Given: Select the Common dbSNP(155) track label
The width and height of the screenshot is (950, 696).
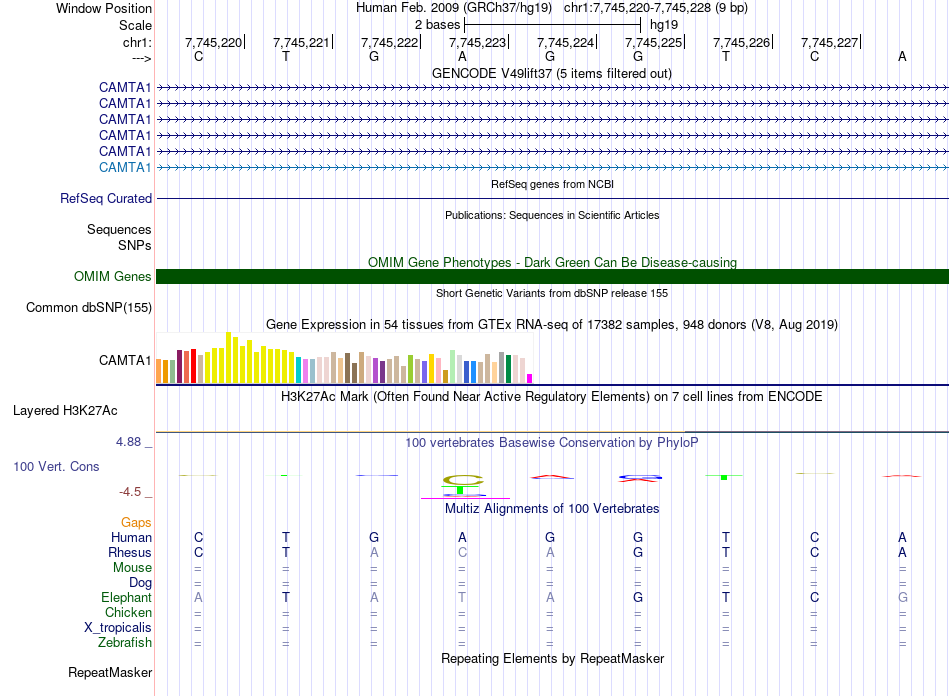Looking at the screenshot, I should (88, 308).
